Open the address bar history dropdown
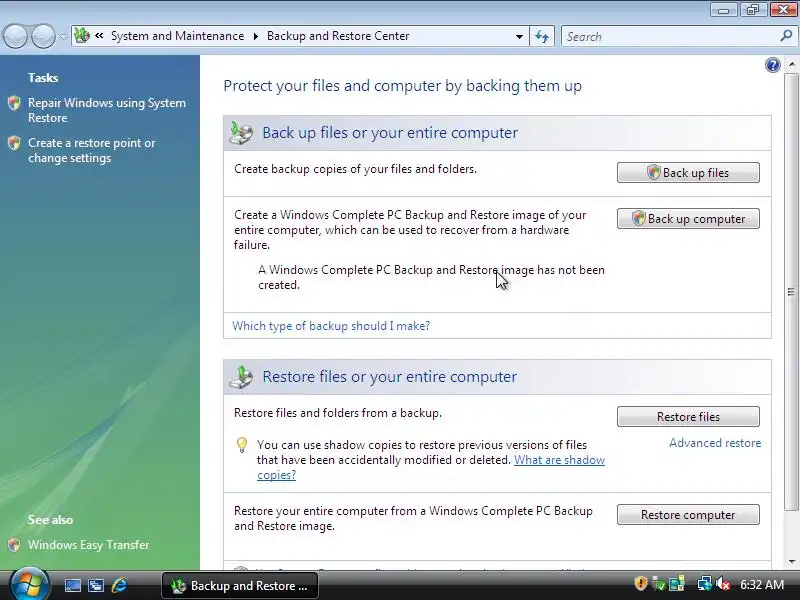Viewport: 800px width, 600px height. 519,36
